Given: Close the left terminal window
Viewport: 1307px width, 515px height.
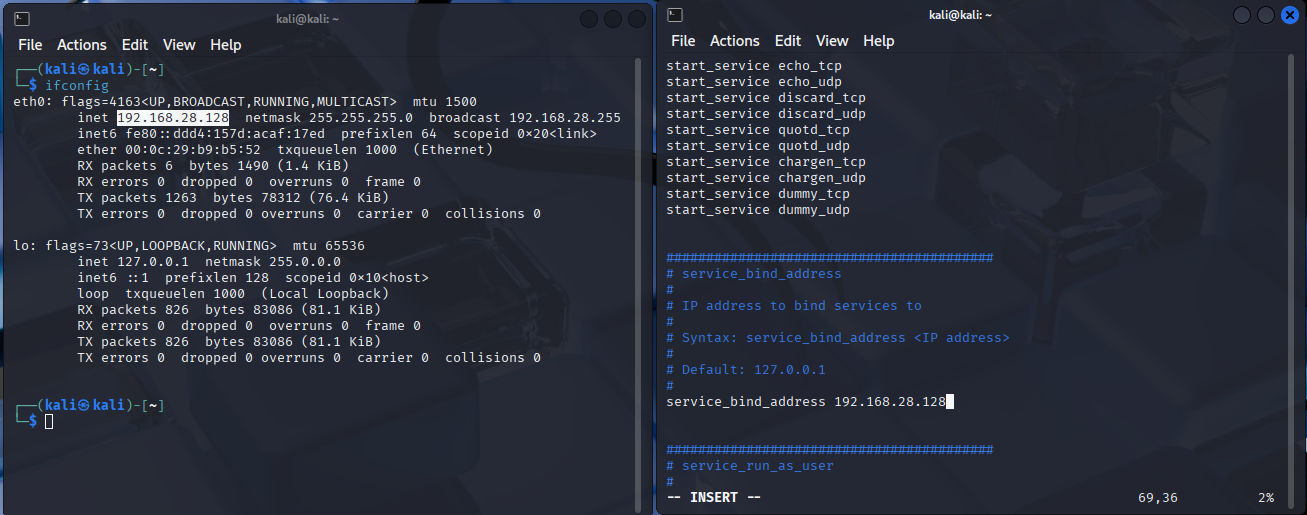Looking at the screenshot, I should 637,19.
